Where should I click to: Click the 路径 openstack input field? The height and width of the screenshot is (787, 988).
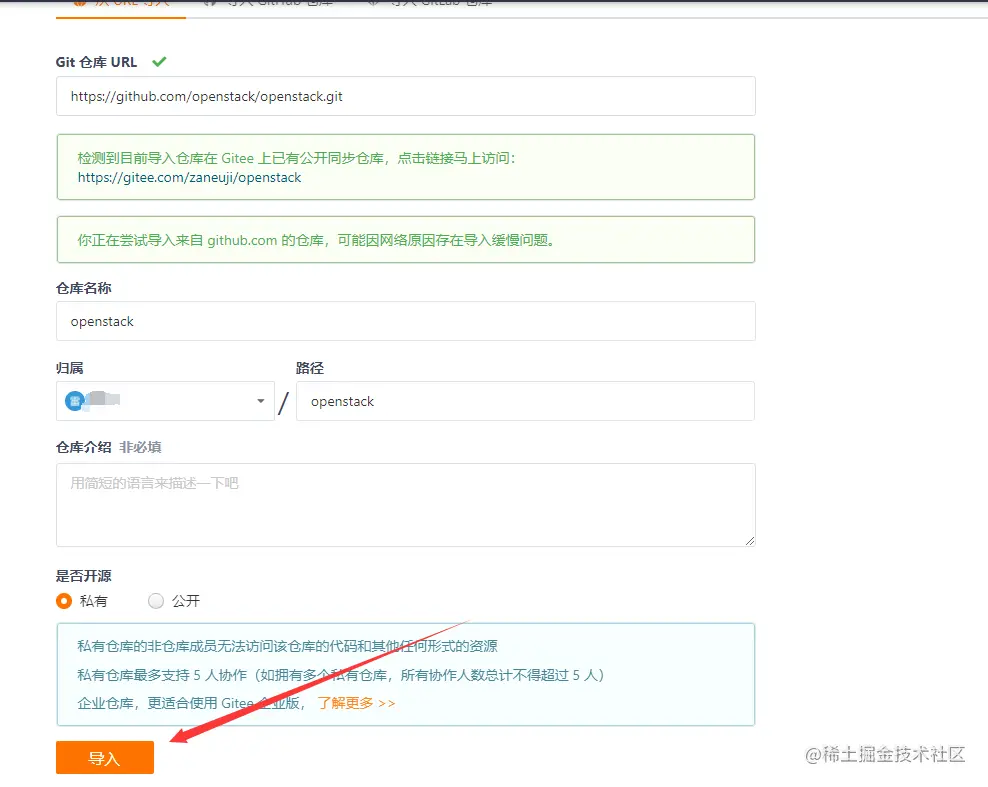(526, 401)
